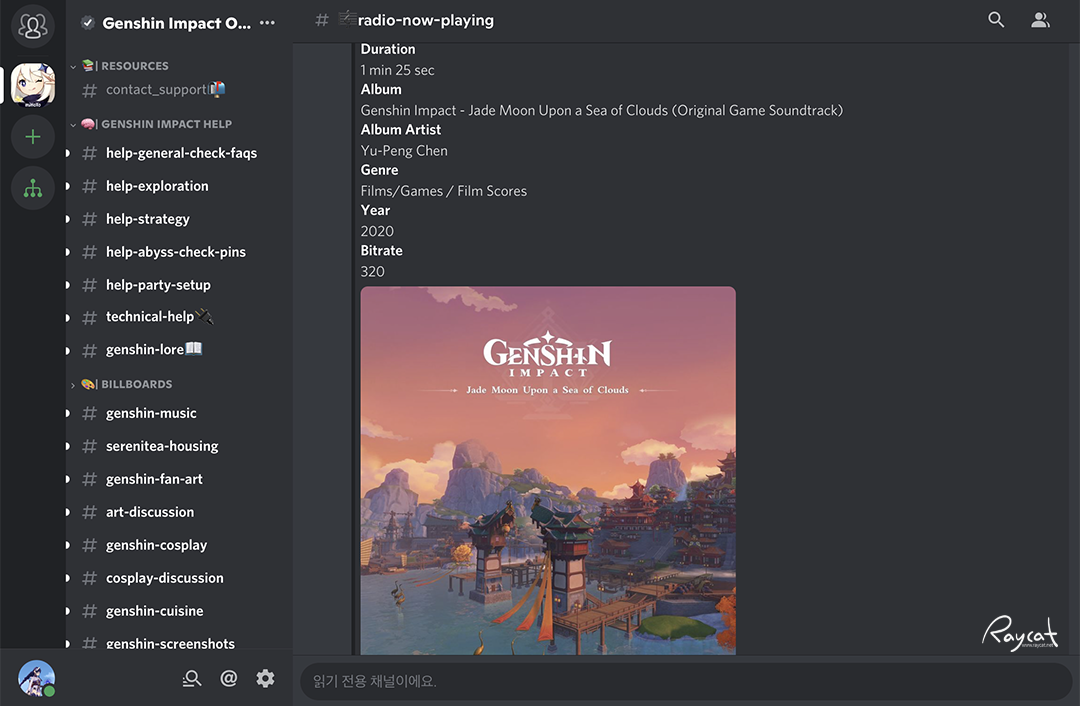Image resolution: width=1080 pixels, height=706 pixels.
Task: Click the hash icon beside genshin-music
Action: [90, 413]
